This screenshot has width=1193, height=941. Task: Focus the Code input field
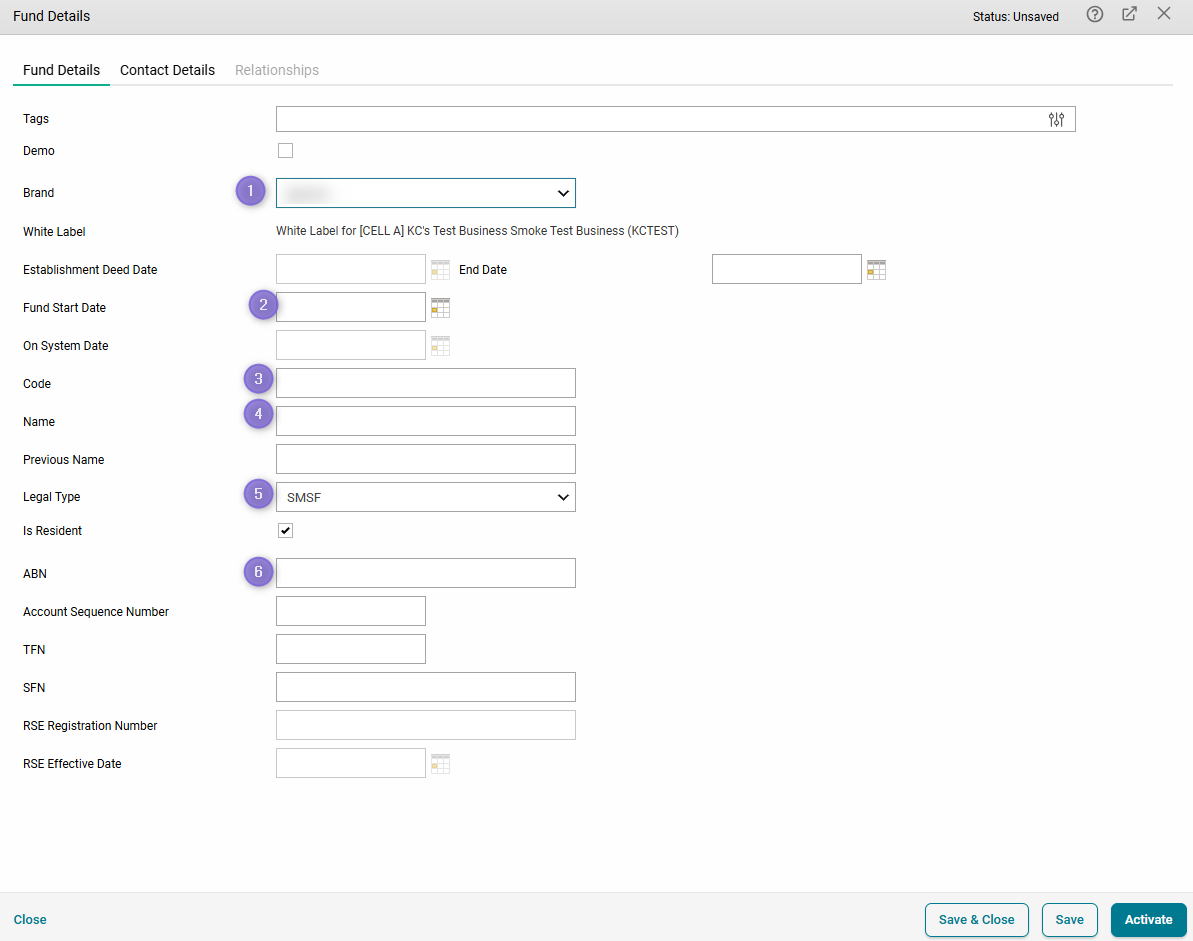[425, 383]
